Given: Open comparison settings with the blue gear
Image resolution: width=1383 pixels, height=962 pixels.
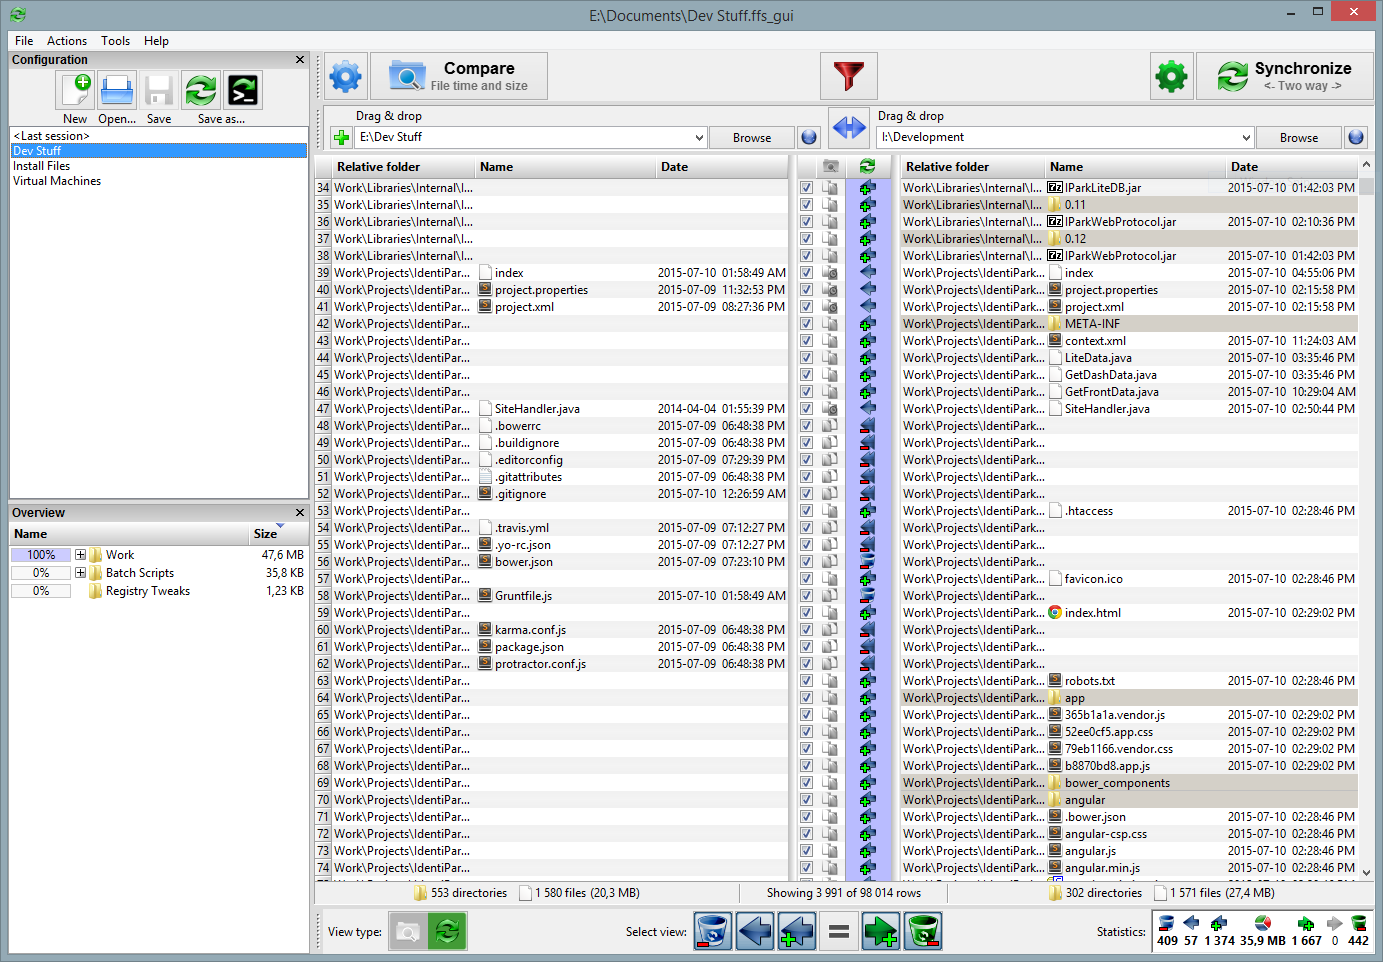Looking at the screenshot, I should click(x=345, y=76).
